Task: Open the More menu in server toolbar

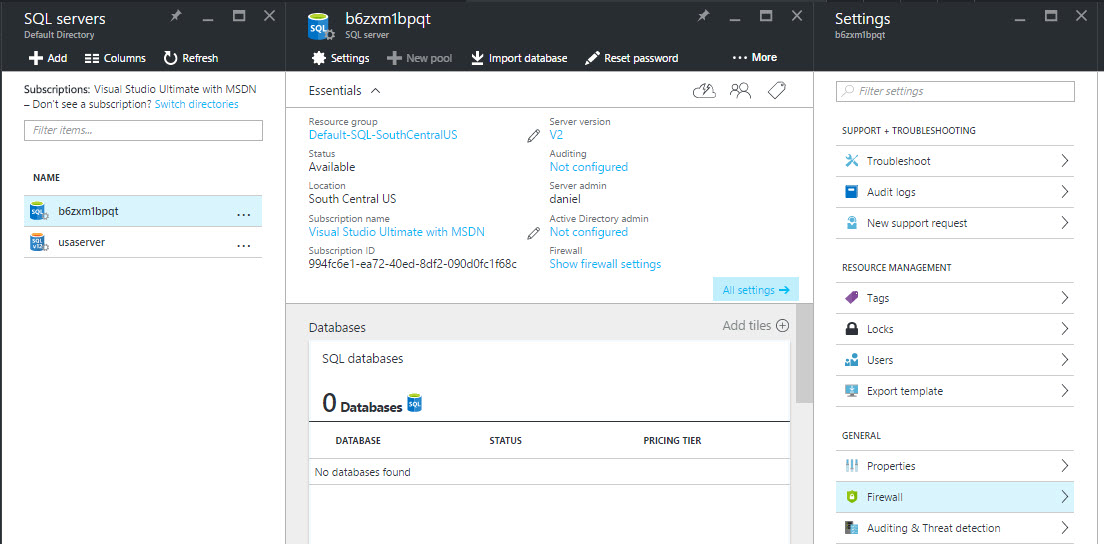Action: coord(754,58)
